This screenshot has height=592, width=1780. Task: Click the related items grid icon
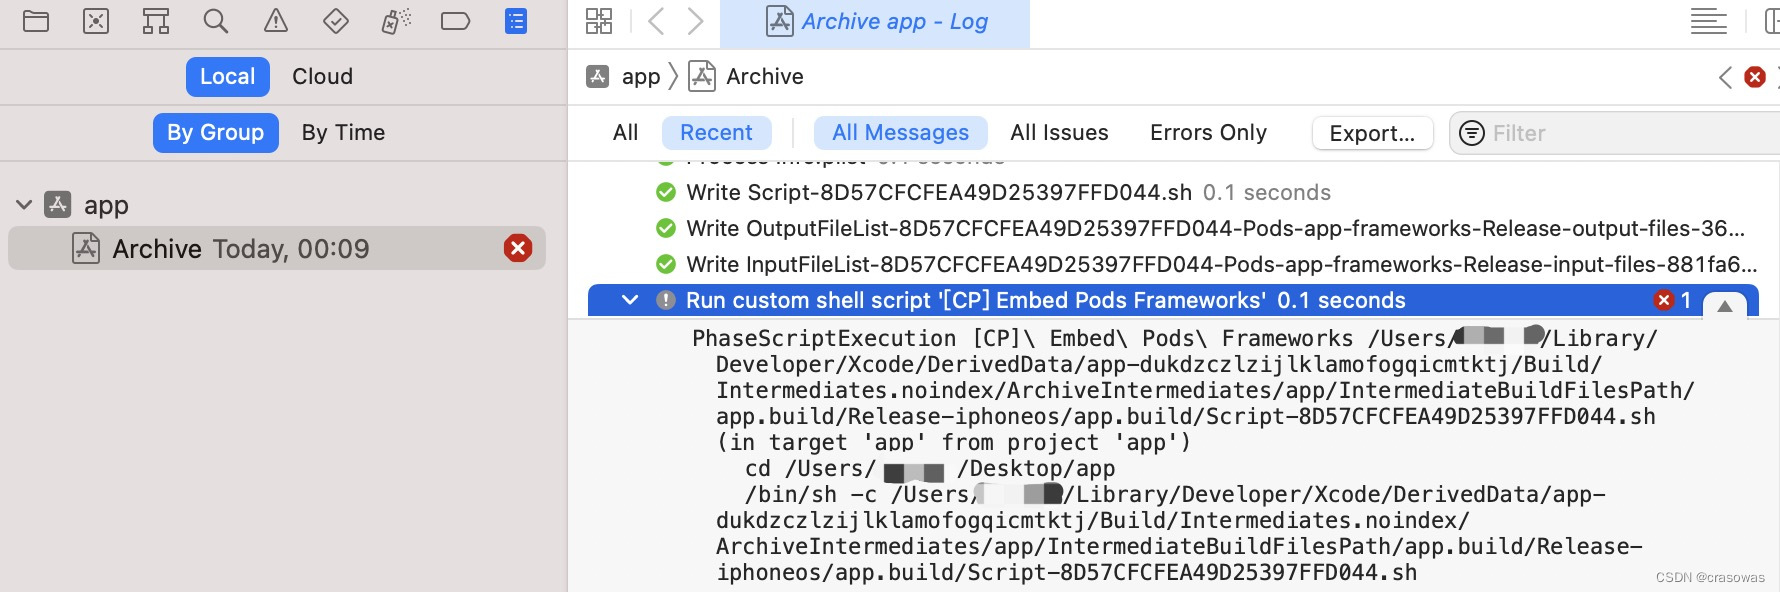click(599, 21)
